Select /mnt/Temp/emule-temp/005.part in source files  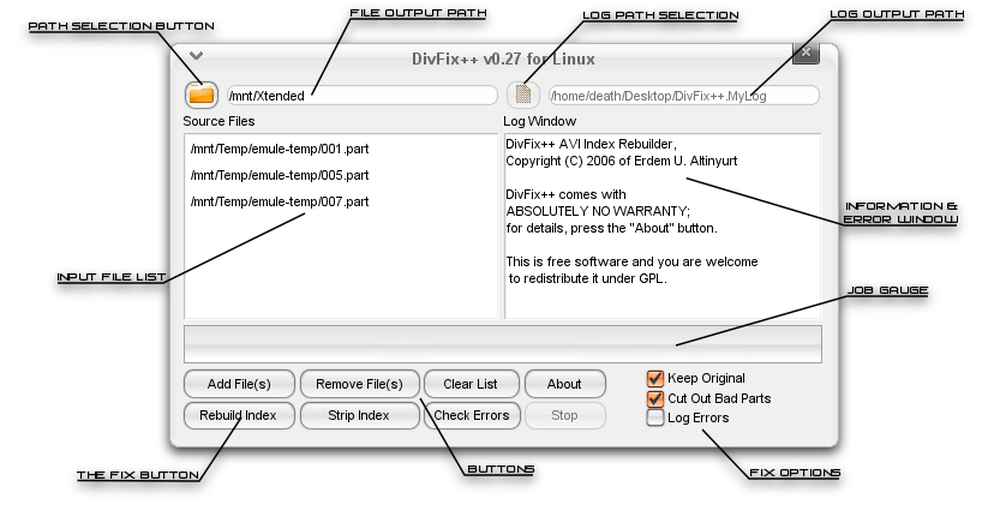tap(279, 175)
